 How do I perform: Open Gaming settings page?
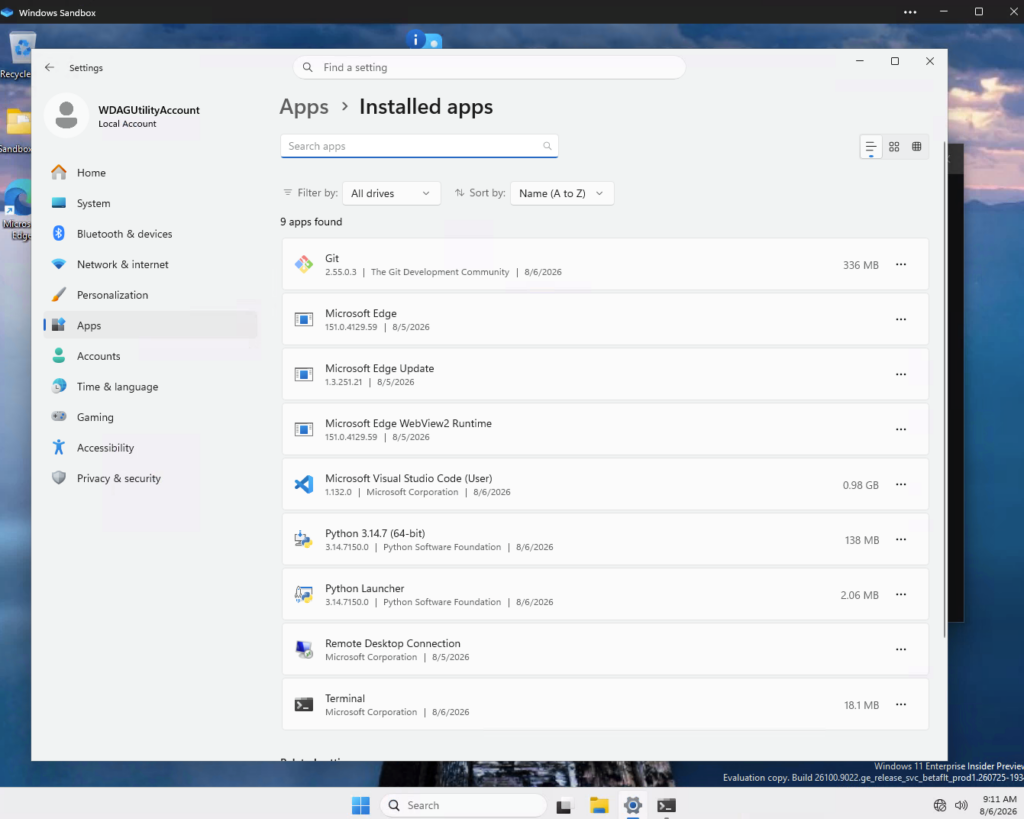(150, 417)
